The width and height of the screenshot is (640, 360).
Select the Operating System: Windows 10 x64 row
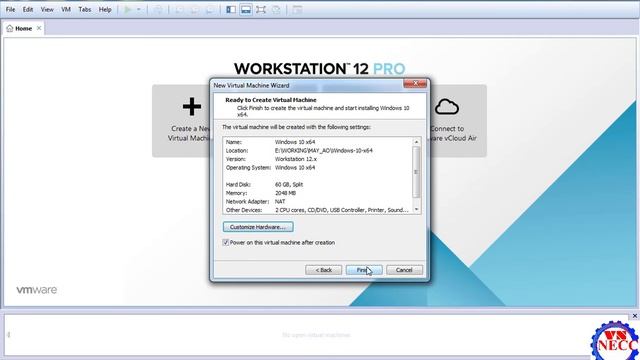pyautogui.click(x=318, y=168)
